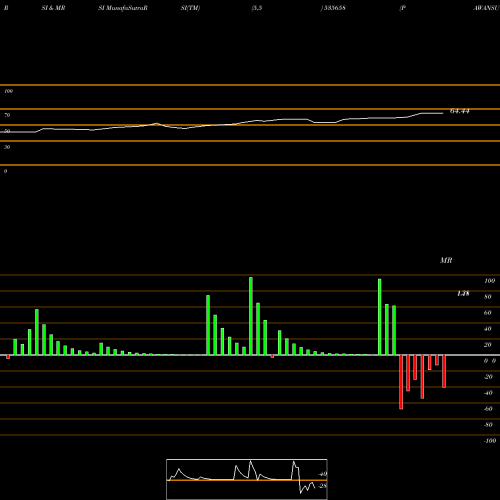
Task: Click the longest red MR histogram bar
Action: click(x=401, y=382)
